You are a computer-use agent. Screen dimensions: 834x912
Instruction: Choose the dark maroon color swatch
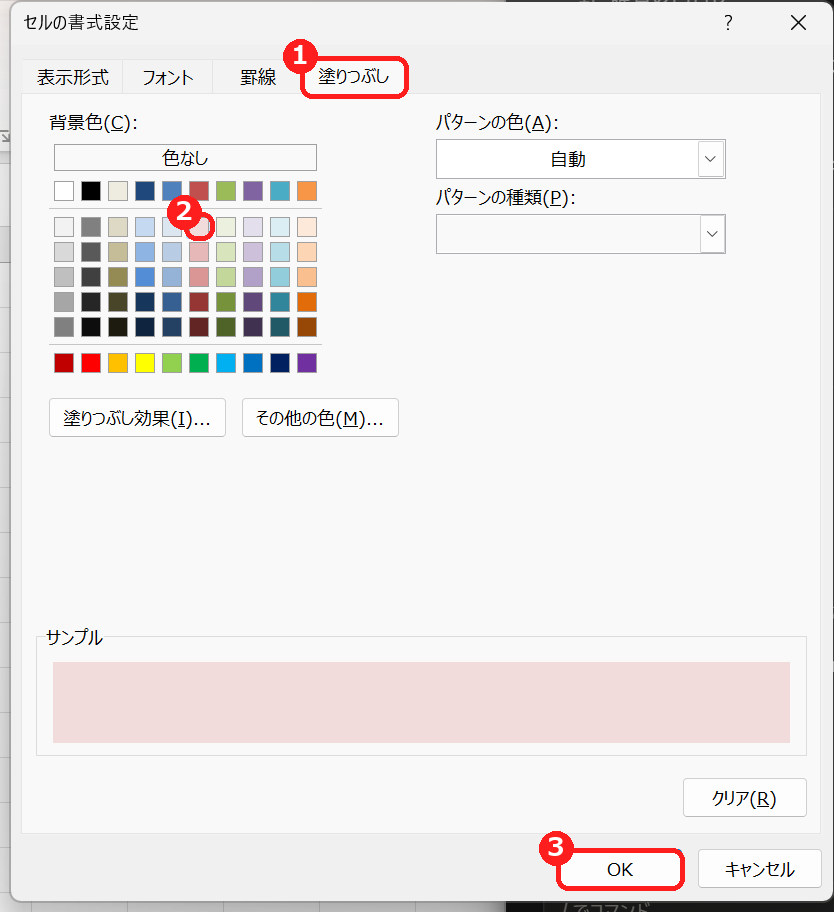tap(199, 327)
